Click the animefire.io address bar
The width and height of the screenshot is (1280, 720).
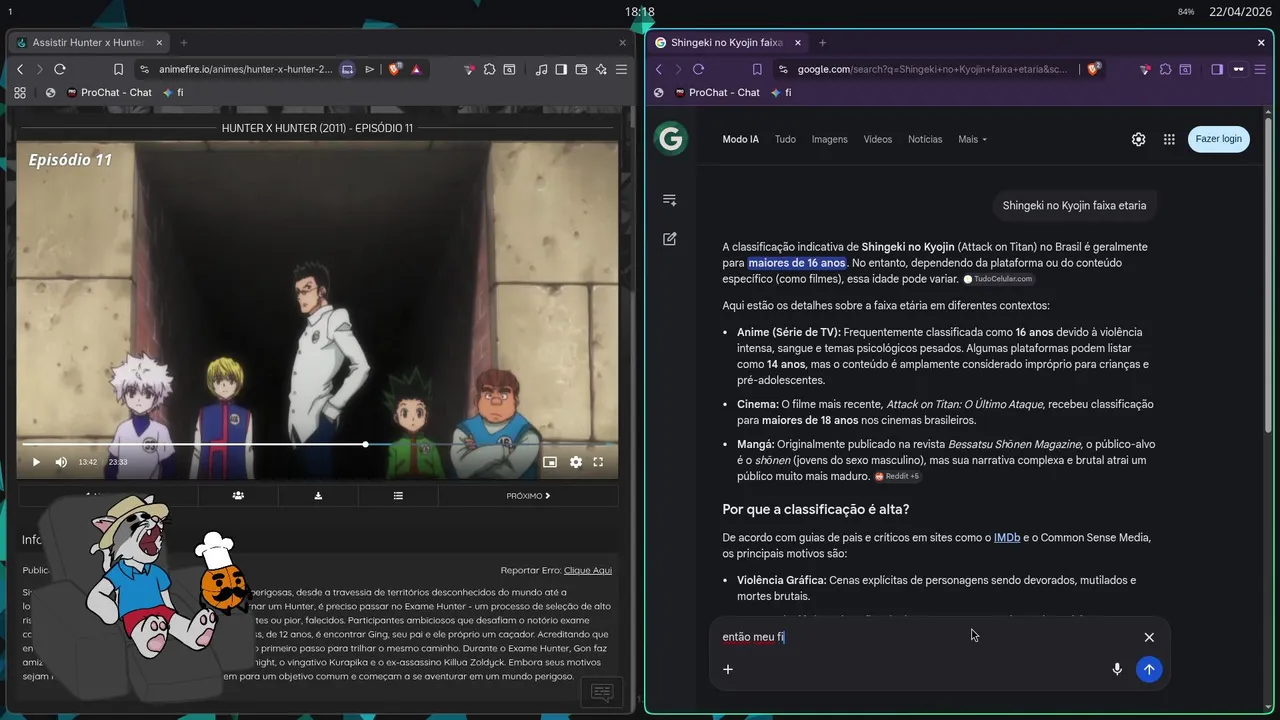tap(245, 69)
